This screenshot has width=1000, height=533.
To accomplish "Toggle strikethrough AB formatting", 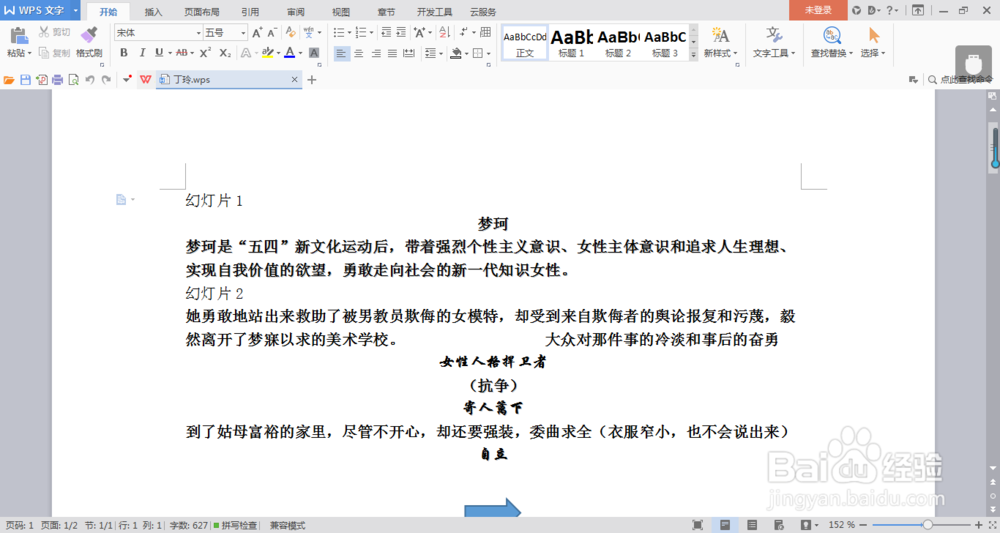I will coord(182,53).
